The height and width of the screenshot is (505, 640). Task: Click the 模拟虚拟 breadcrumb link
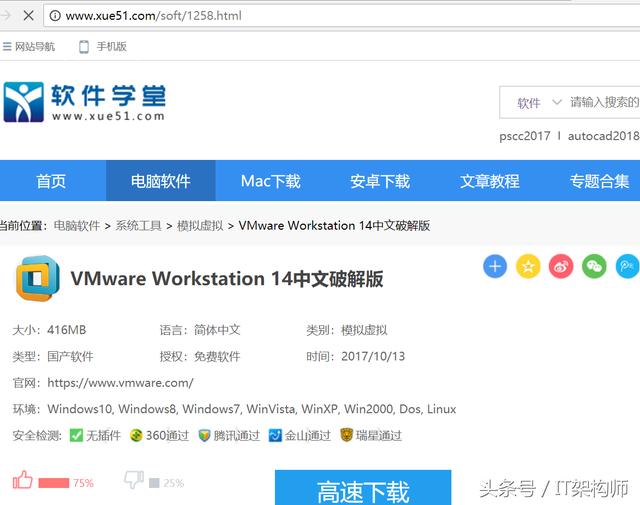[200, 225]
